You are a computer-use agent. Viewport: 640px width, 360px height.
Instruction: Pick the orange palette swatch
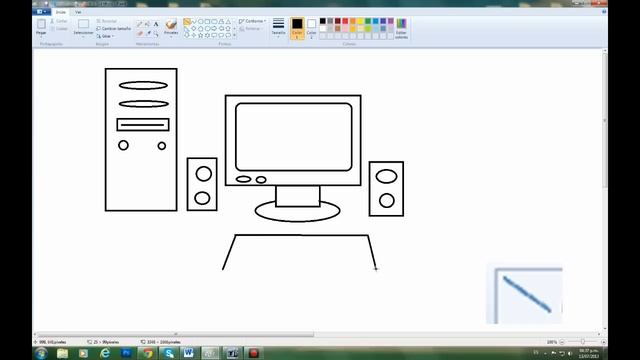(x=353, y=21)
